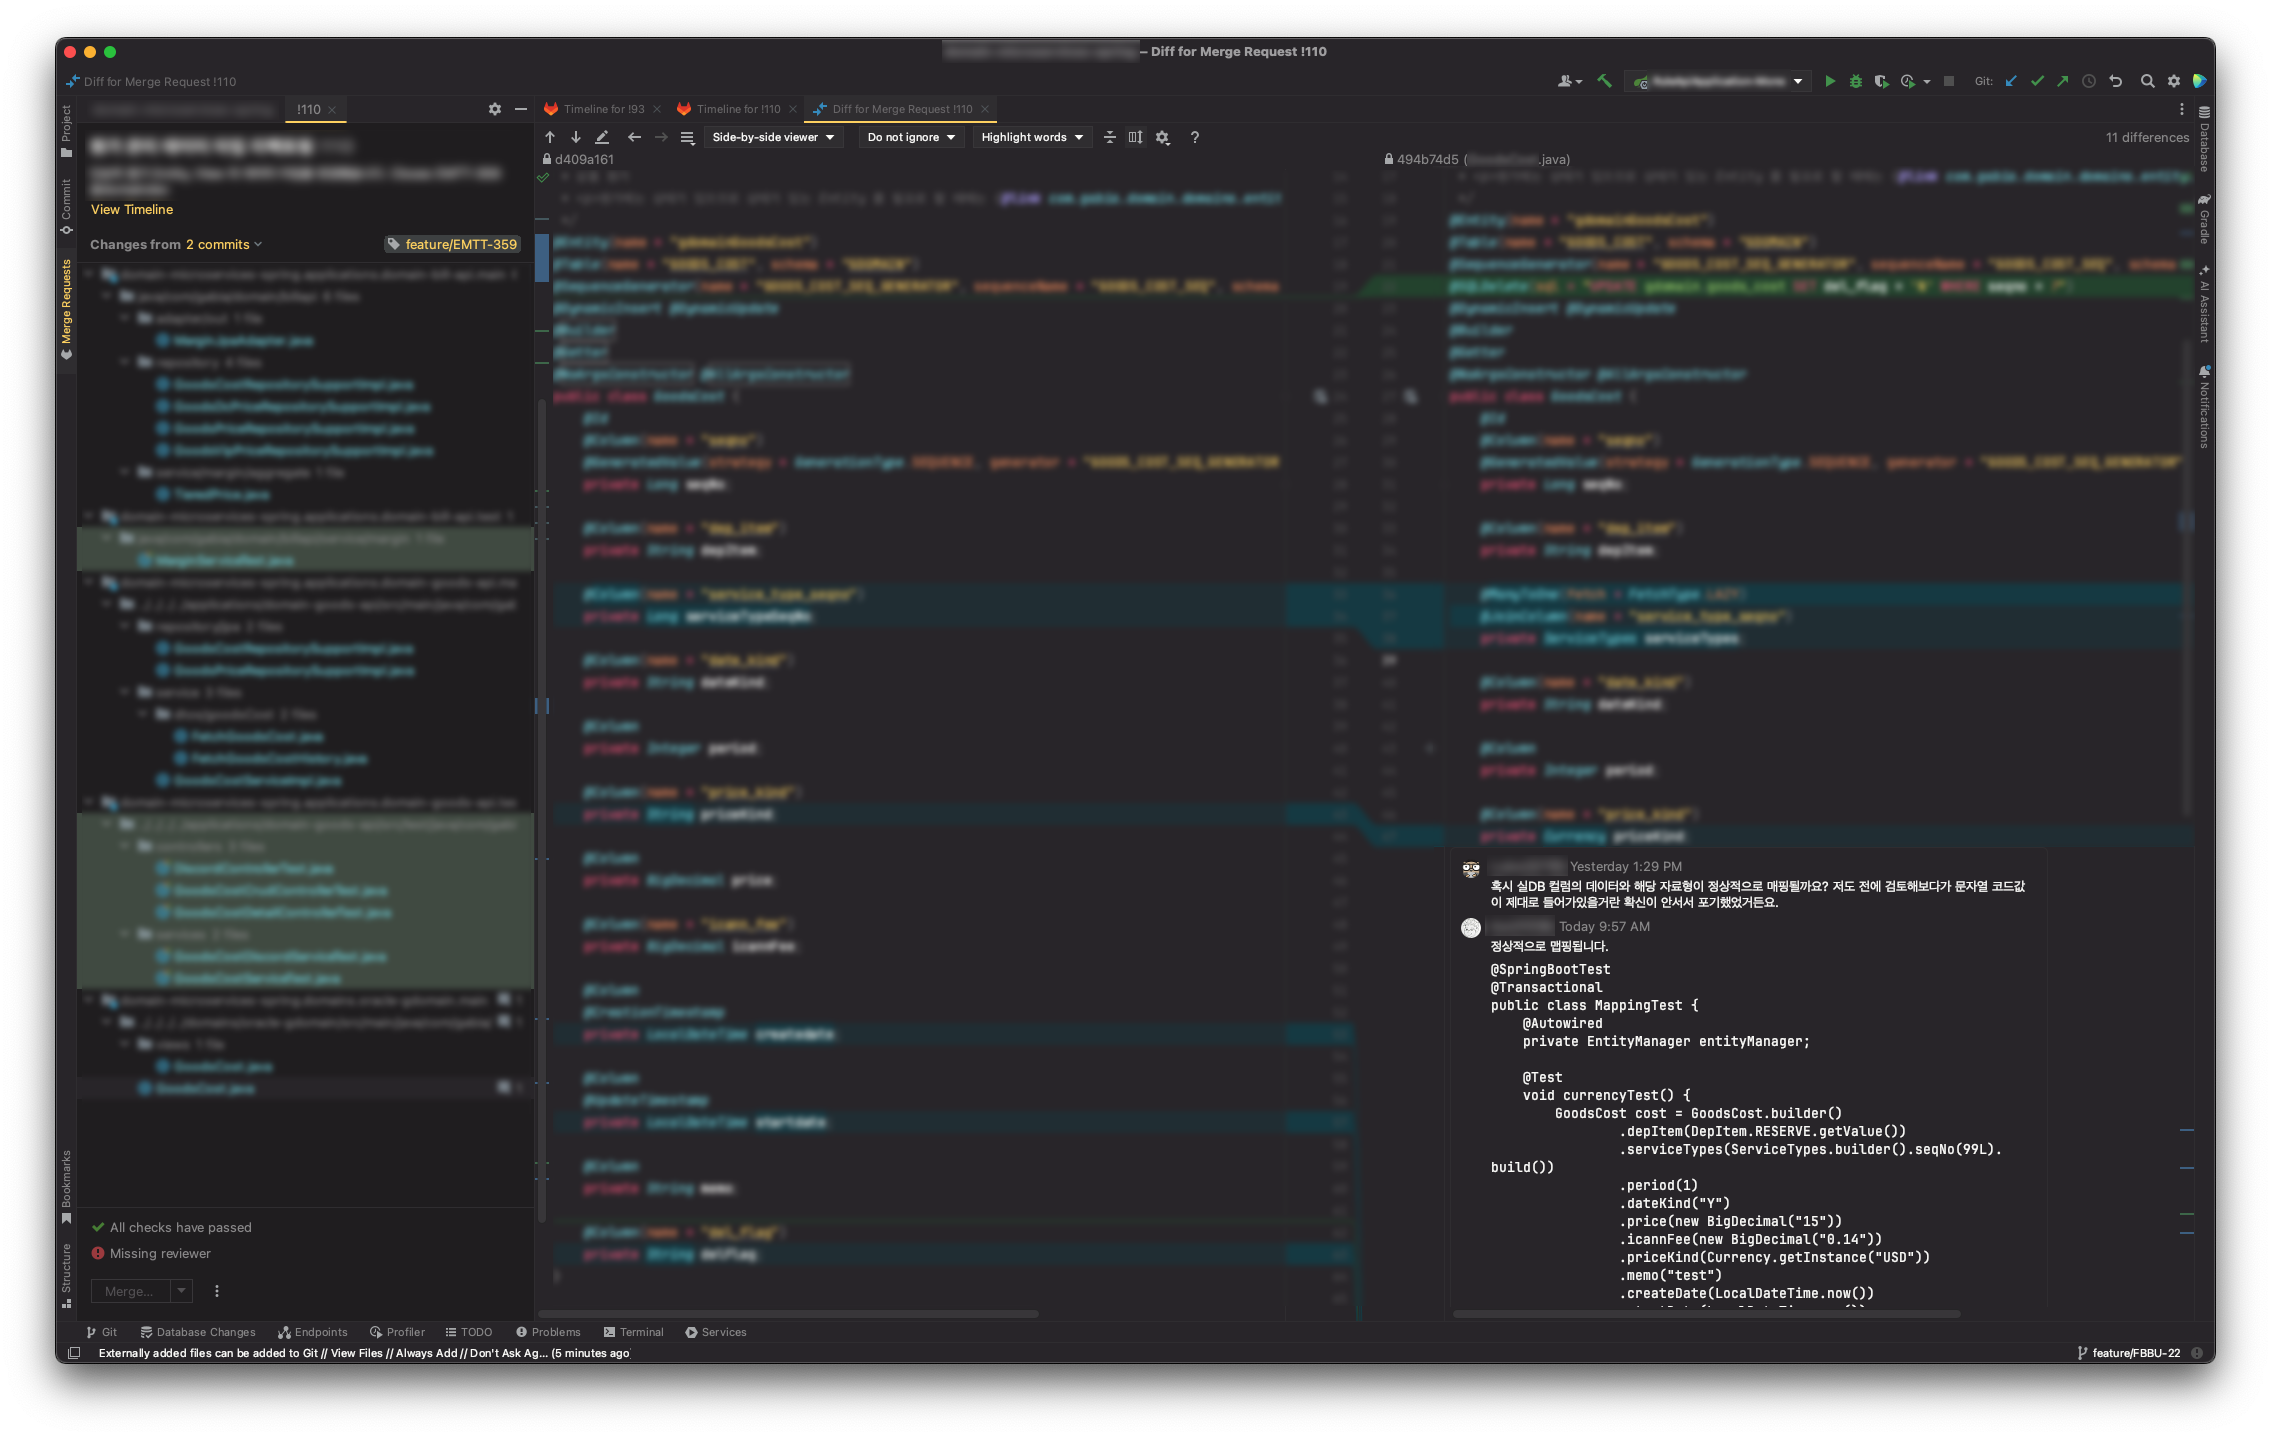Build project using hammer icon
Viewport: 2271px width, 1437px height.
point(1604,81)
